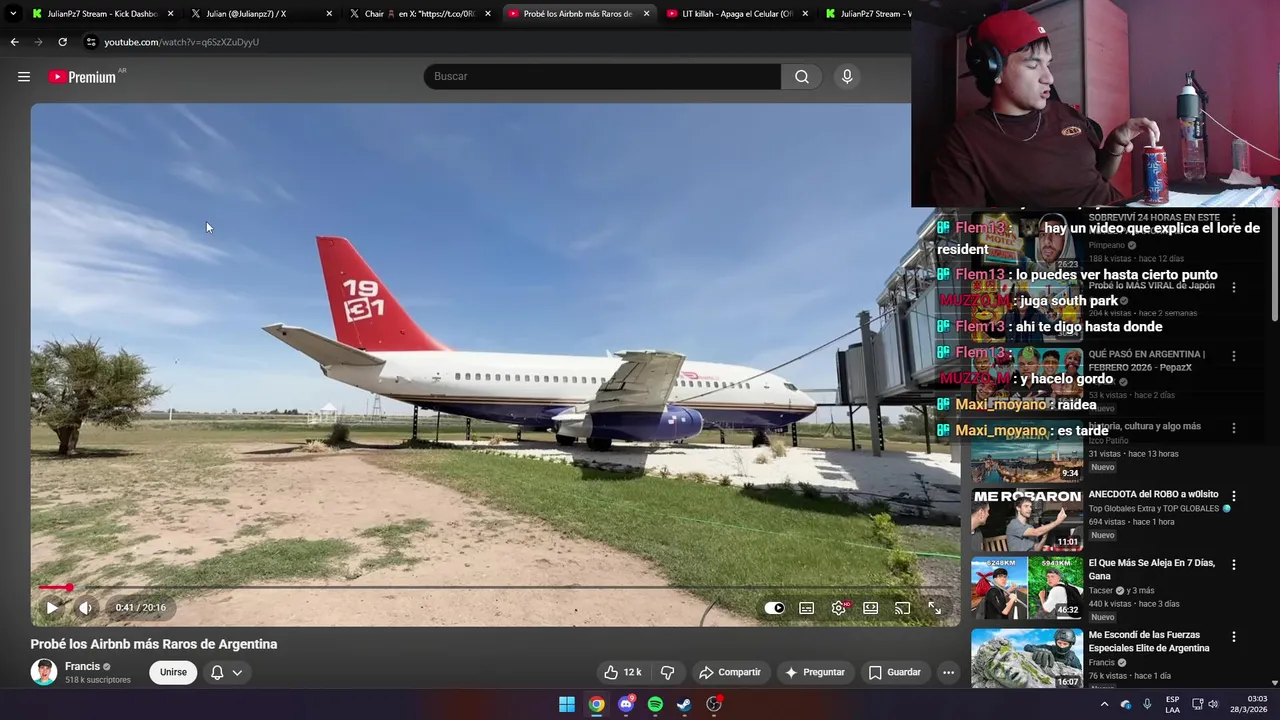Viewport: 1280px width, 720px height.
Task: Join the channel with Unirse button
Action: pos(173,672)
